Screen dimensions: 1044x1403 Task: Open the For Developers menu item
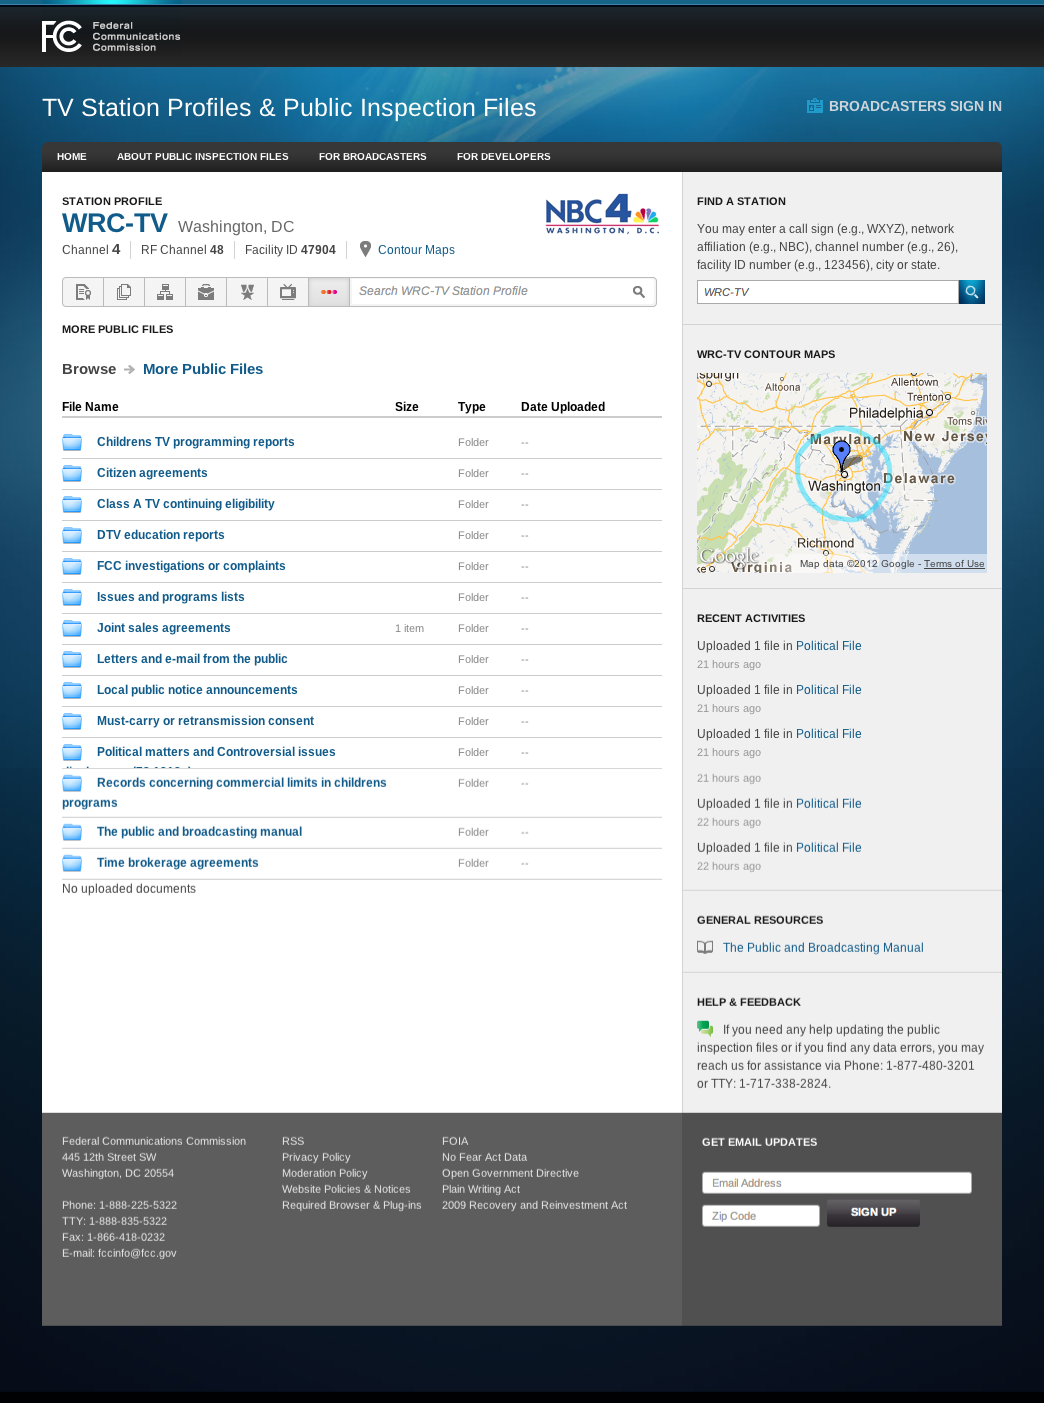504,157
